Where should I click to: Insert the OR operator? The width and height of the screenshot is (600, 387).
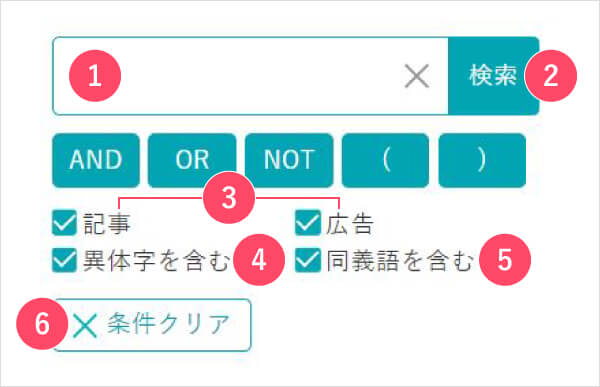tap(192, 160)
